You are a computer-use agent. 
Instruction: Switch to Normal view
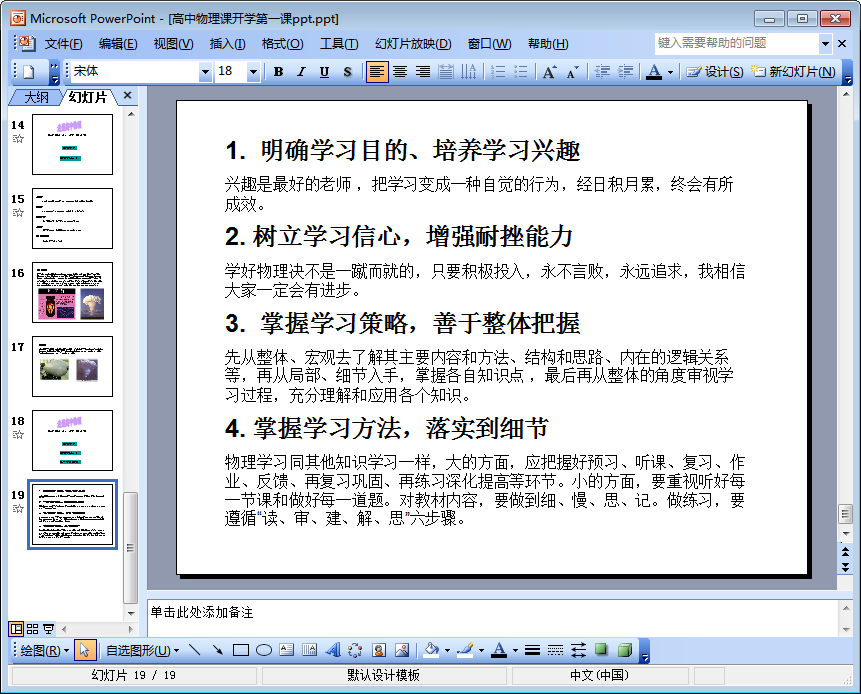(16, 629)
